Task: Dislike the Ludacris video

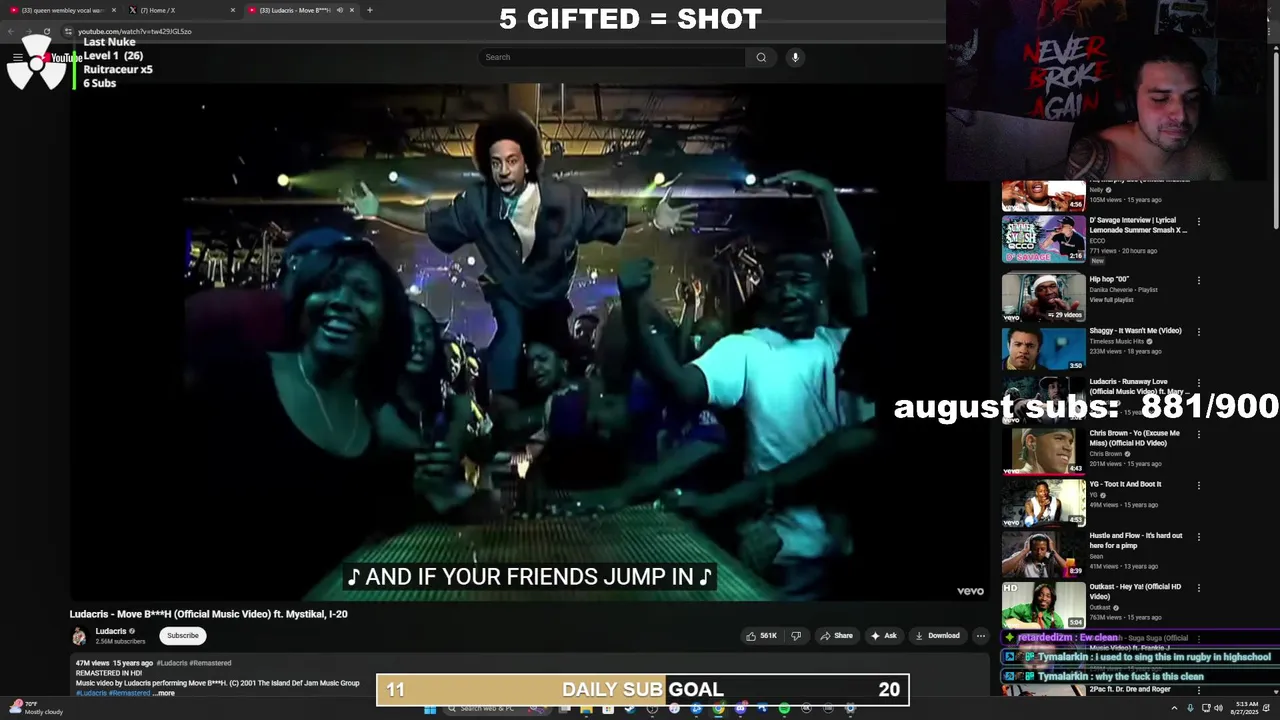Action: click(796, 636)
